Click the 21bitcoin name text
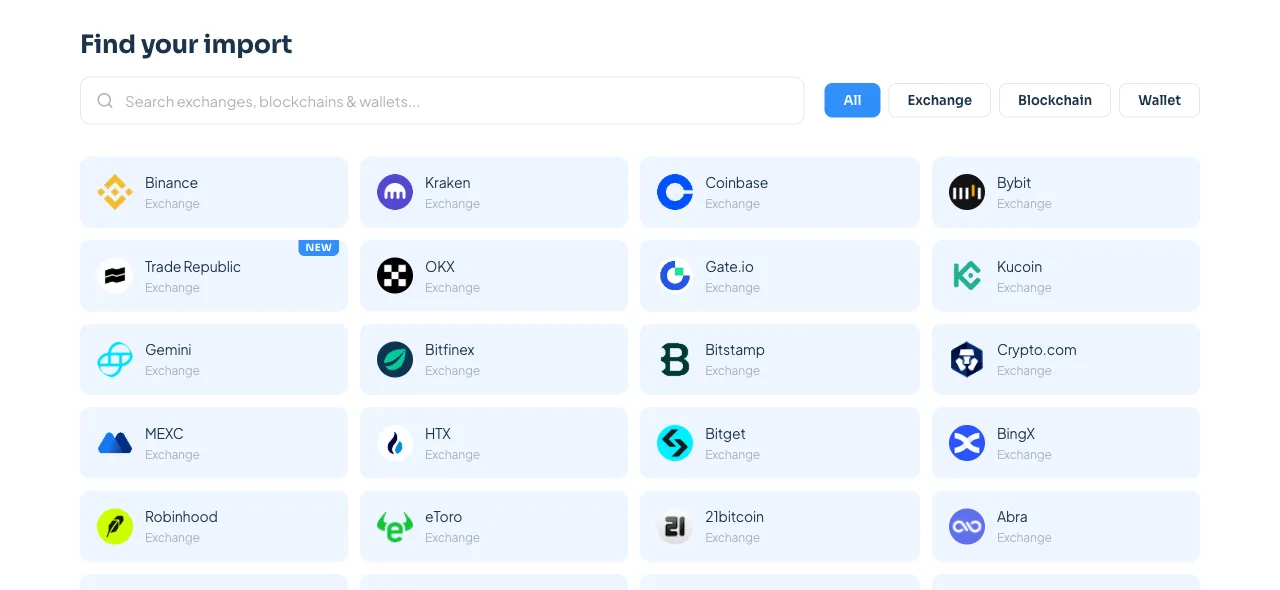 734,517
